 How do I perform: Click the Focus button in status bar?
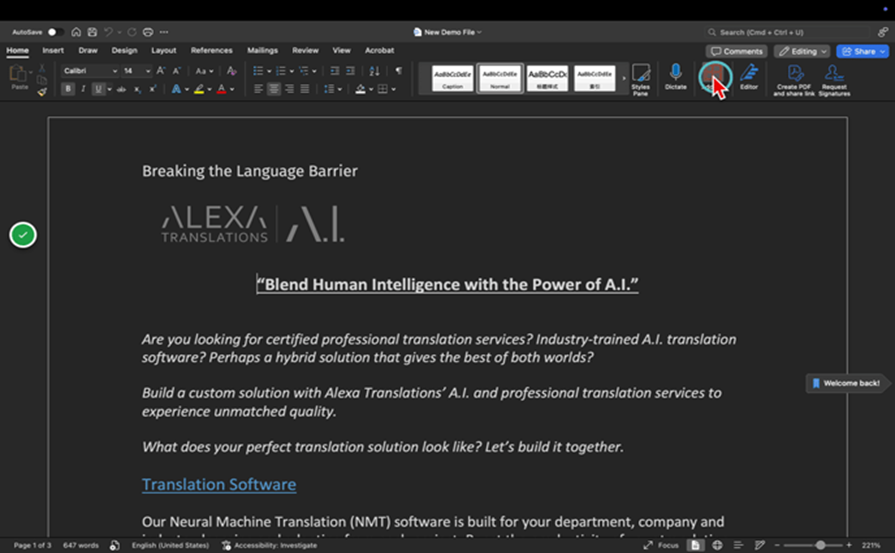pyautogui.click(x=661, y=545)
